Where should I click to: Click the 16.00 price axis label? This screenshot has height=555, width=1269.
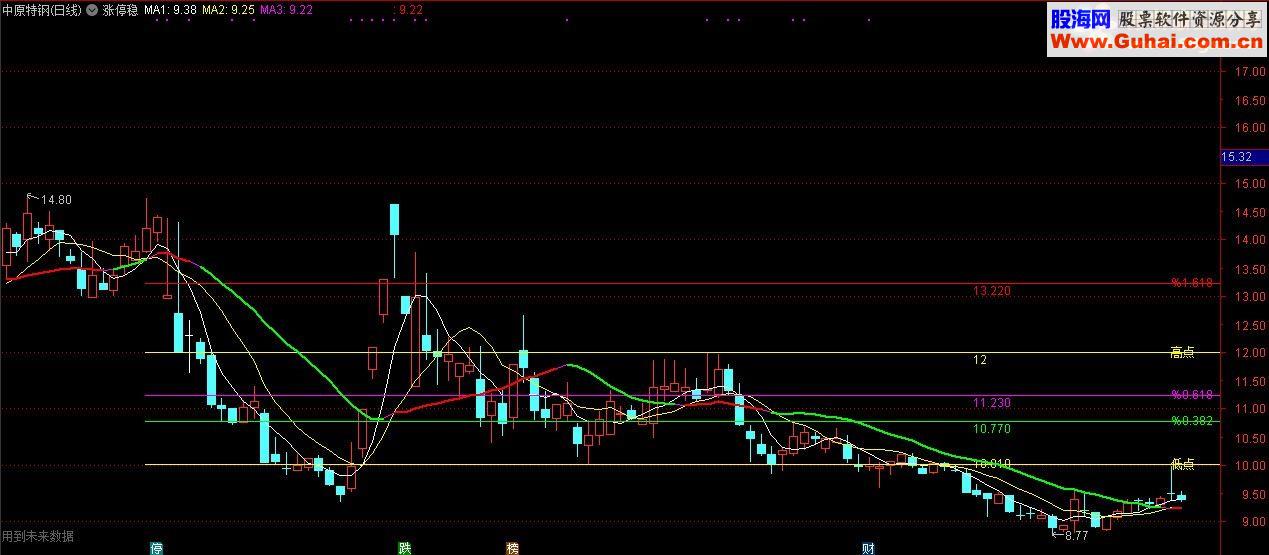click(1250, 128)
